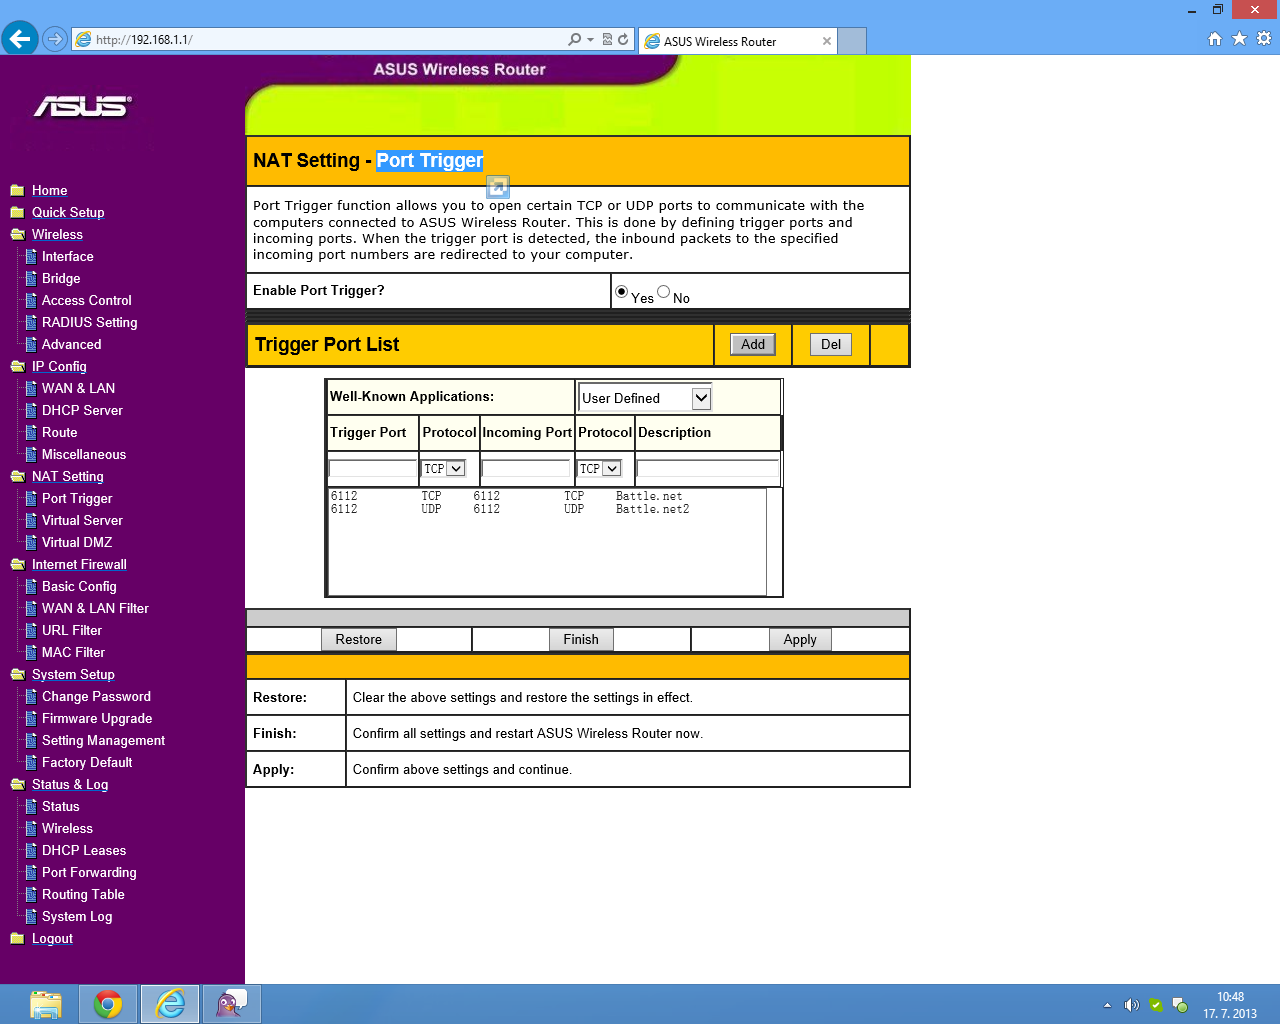Viewport: 1280px width, 1024px height.
Task: Open File Explorer from the taskbar
Action: pyautogui.click(x=46, y=1004)
